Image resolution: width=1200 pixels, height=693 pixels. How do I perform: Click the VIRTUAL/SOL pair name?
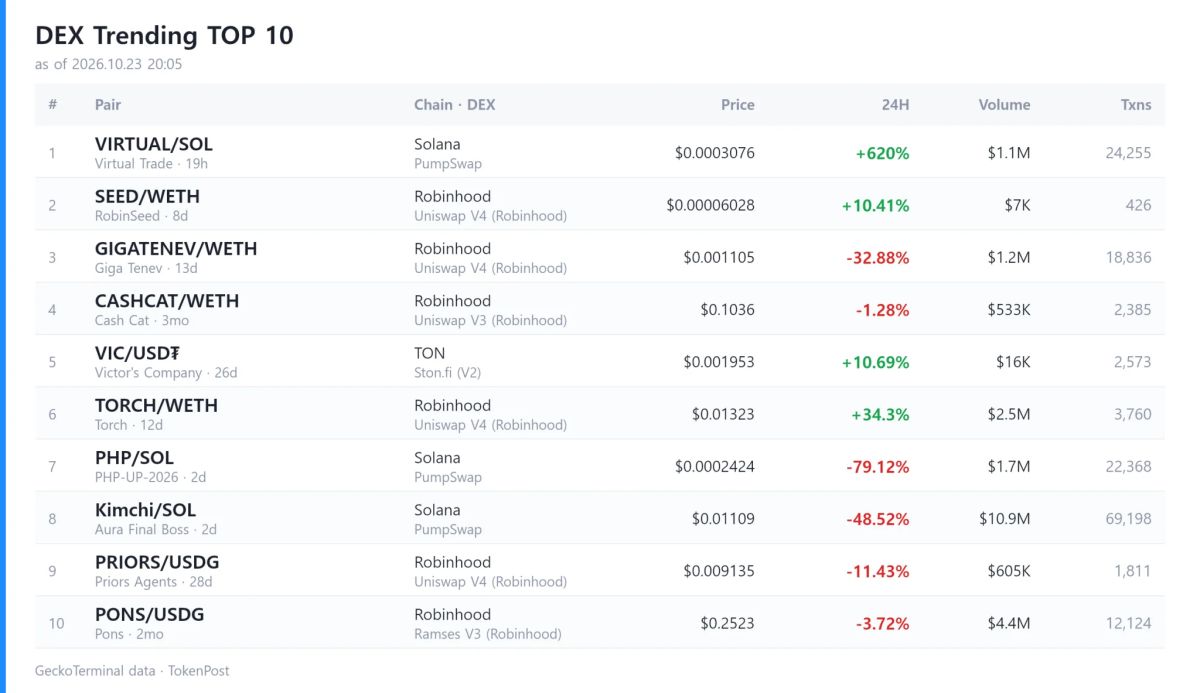[154, 144]
